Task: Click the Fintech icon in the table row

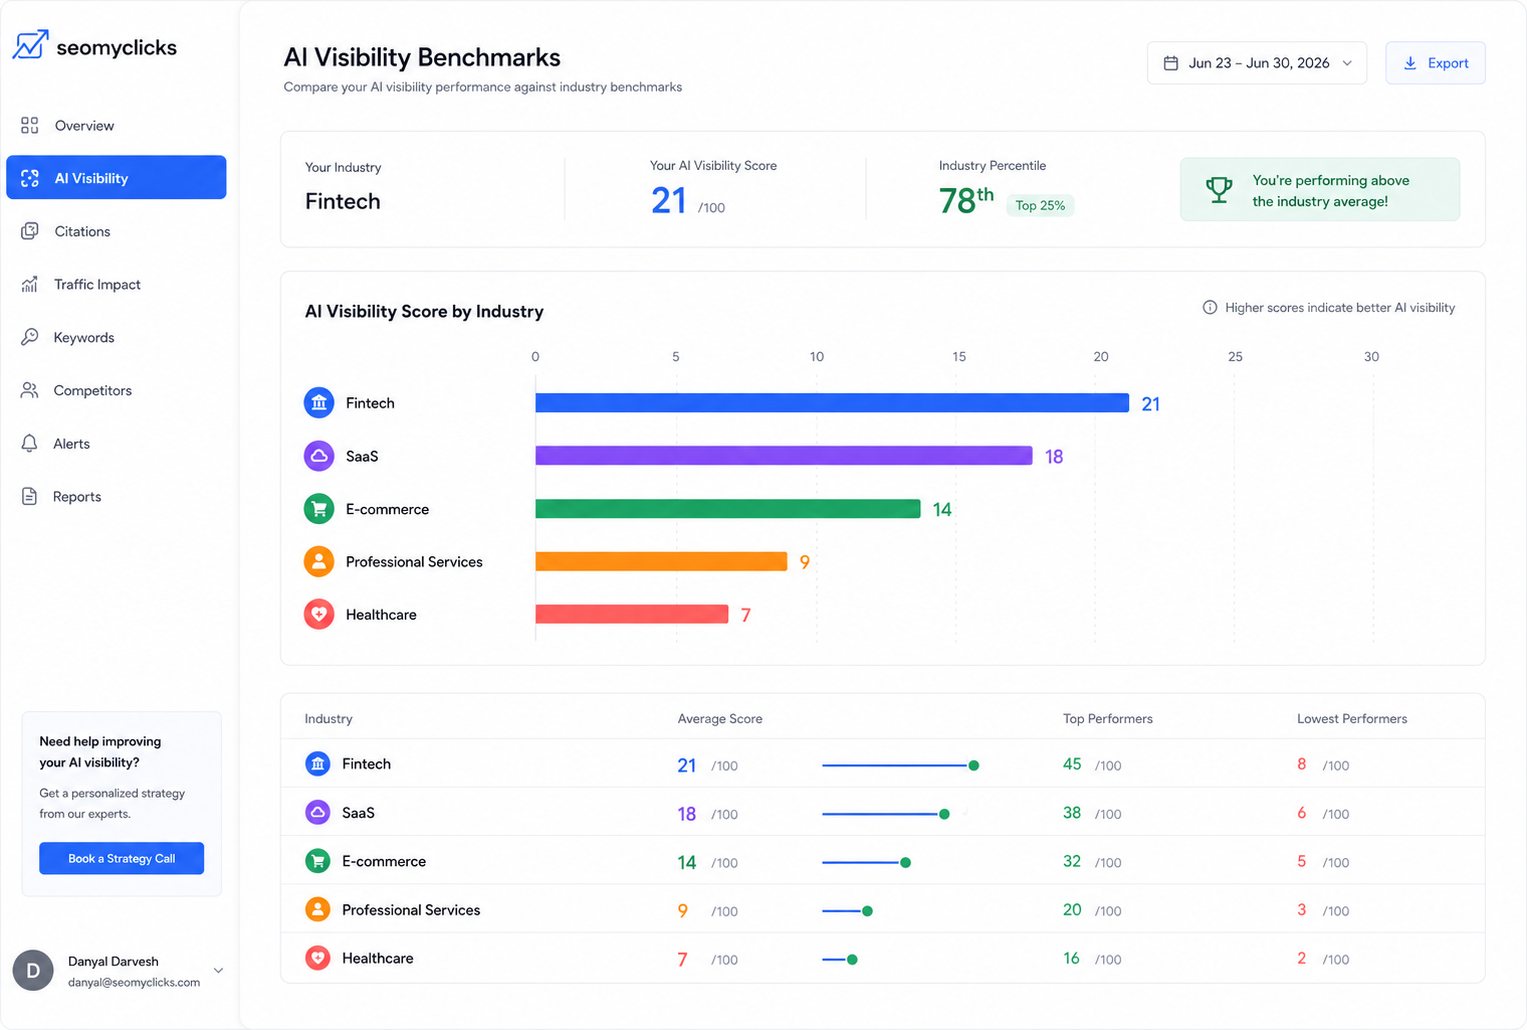Action: coord(318,764)
